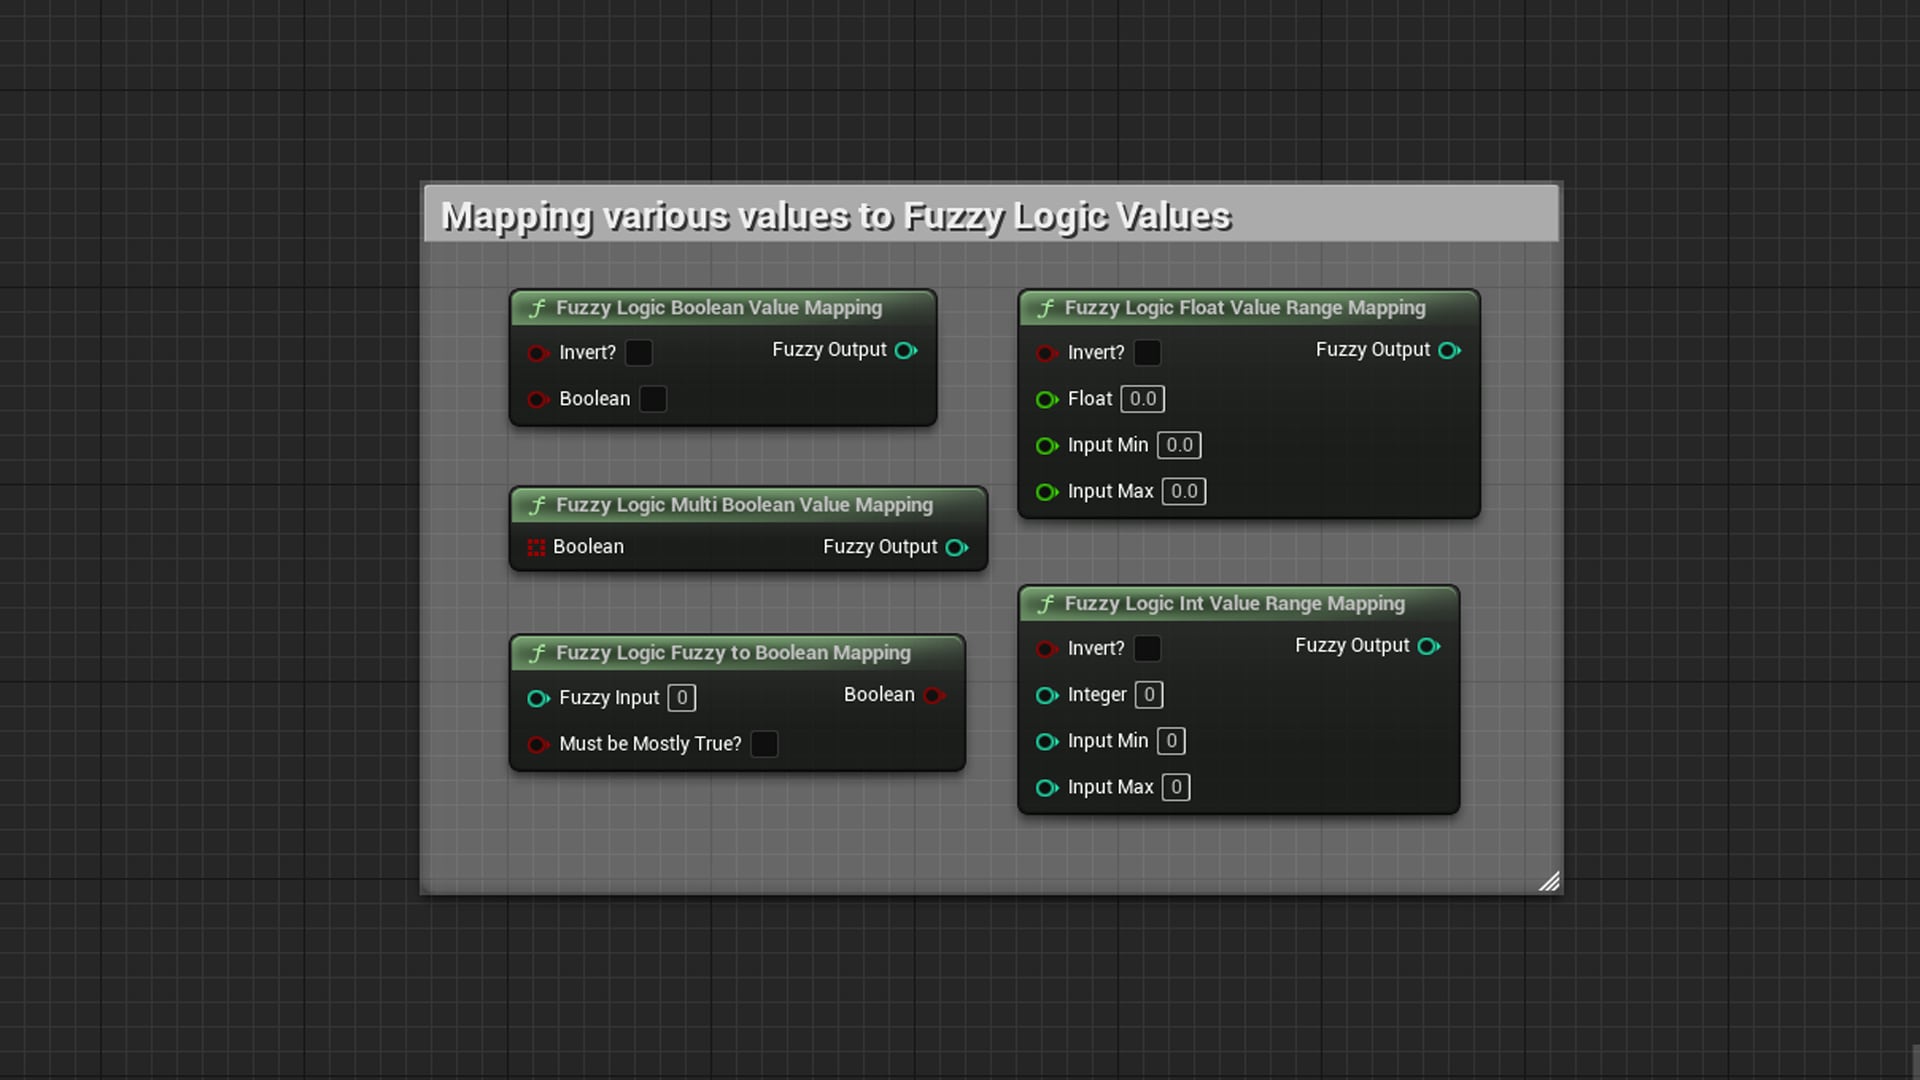1920x1080 pixels.
Task: Click Fuzzy Output pin on Int Range Mapping
Action: [x=1429, y=646]
